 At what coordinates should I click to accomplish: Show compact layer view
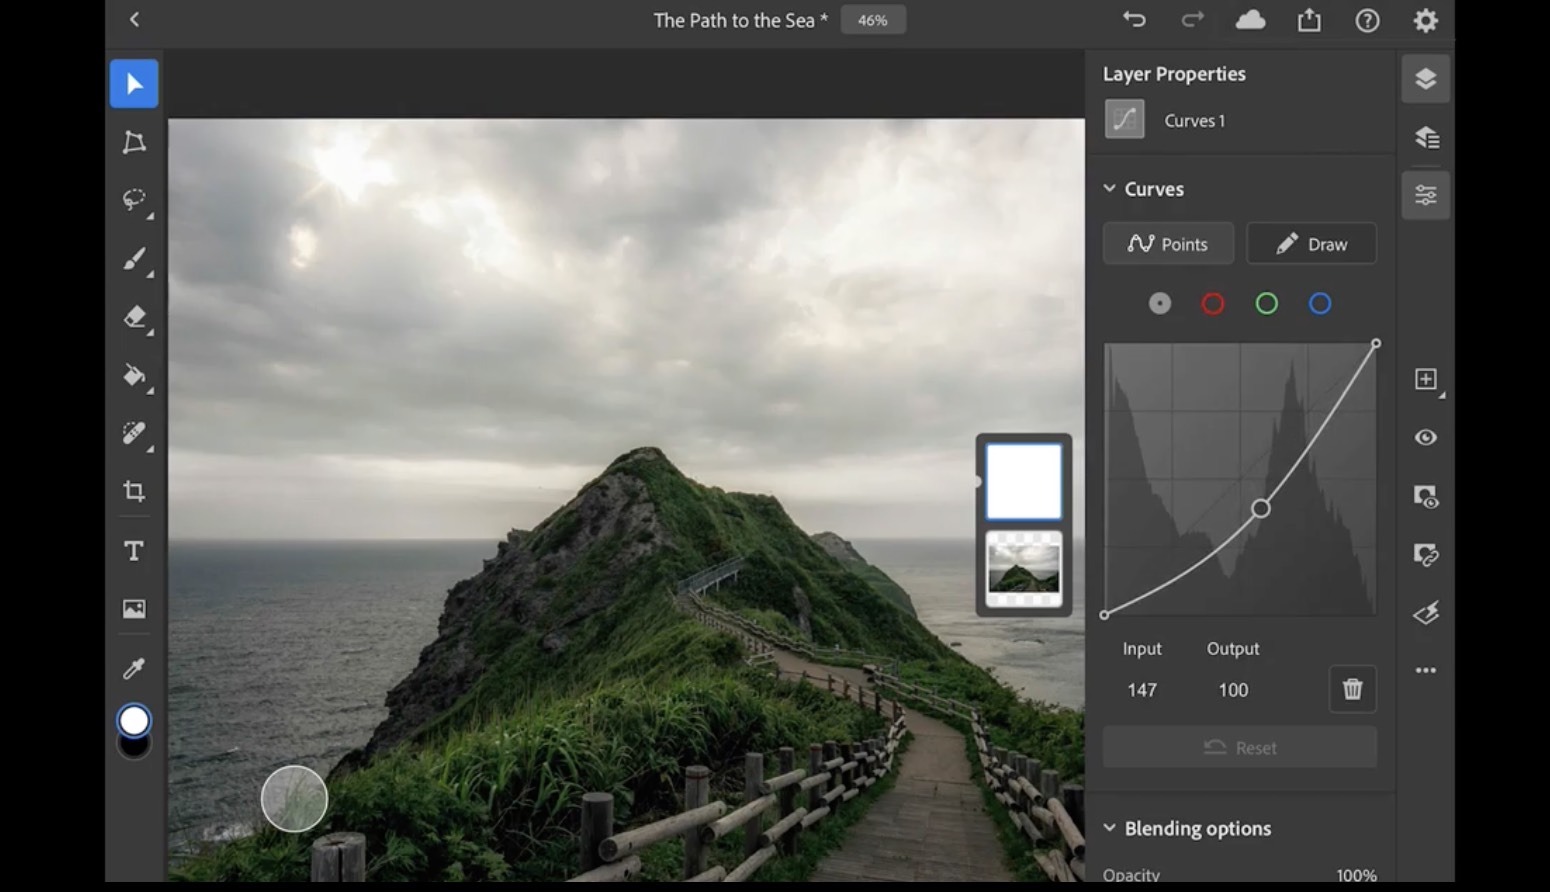tap(1425, 79)
